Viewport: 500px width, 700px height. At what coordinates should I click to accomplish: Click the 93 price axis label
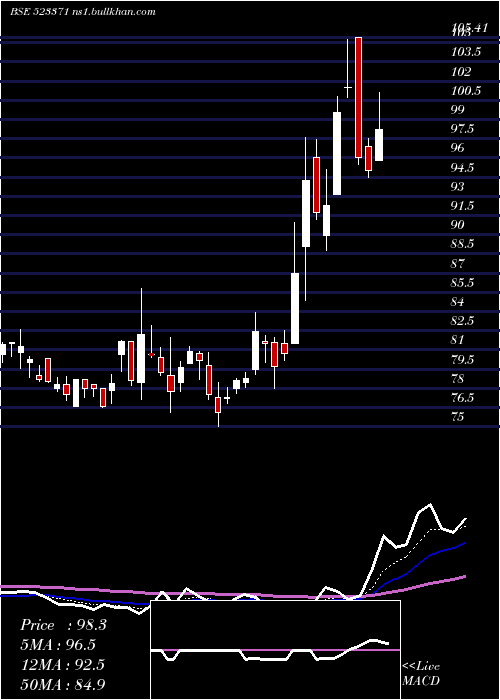pyautogui.click(x=458, y=187)
